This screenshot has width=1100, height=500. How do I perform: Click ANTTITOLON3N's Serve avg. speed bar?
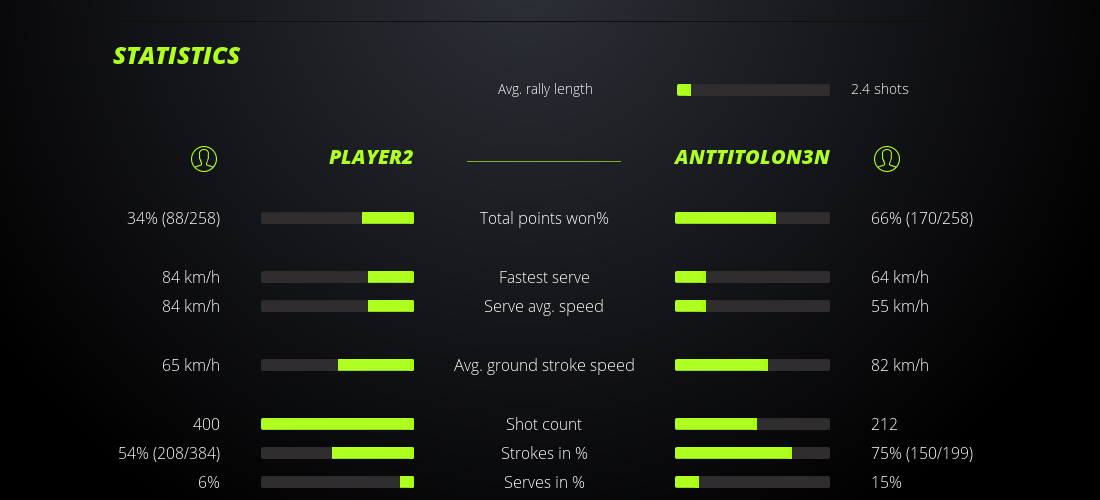click(752, 306)
